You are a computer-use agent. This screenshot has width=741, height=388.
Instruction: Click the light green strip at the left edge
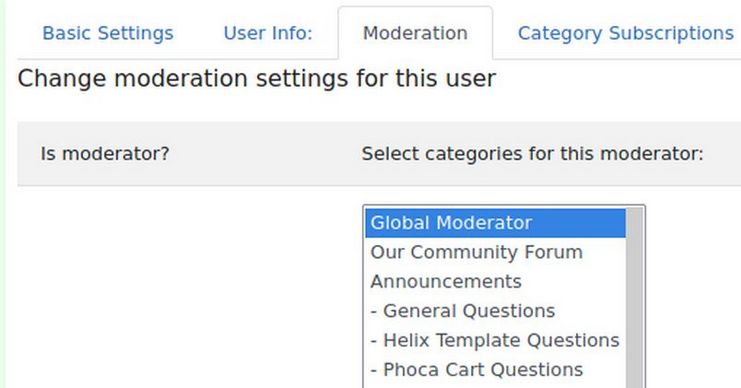click(2, 194)
